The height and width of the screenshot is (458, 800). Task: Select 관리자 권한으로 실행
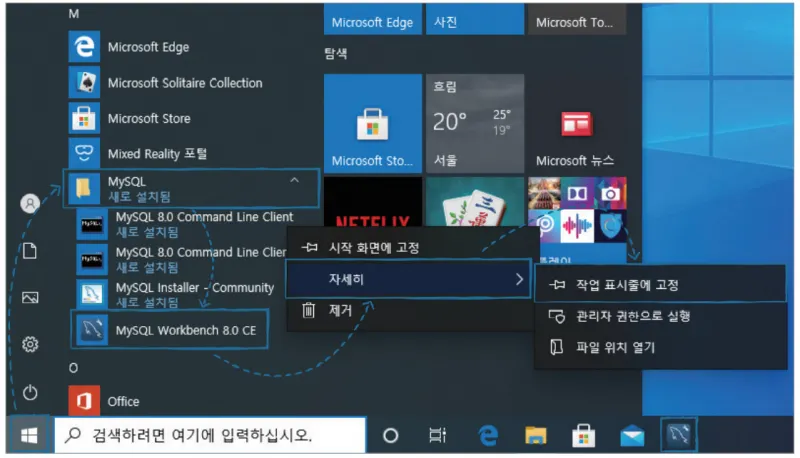pyautogui.click(x=660, y=316)
